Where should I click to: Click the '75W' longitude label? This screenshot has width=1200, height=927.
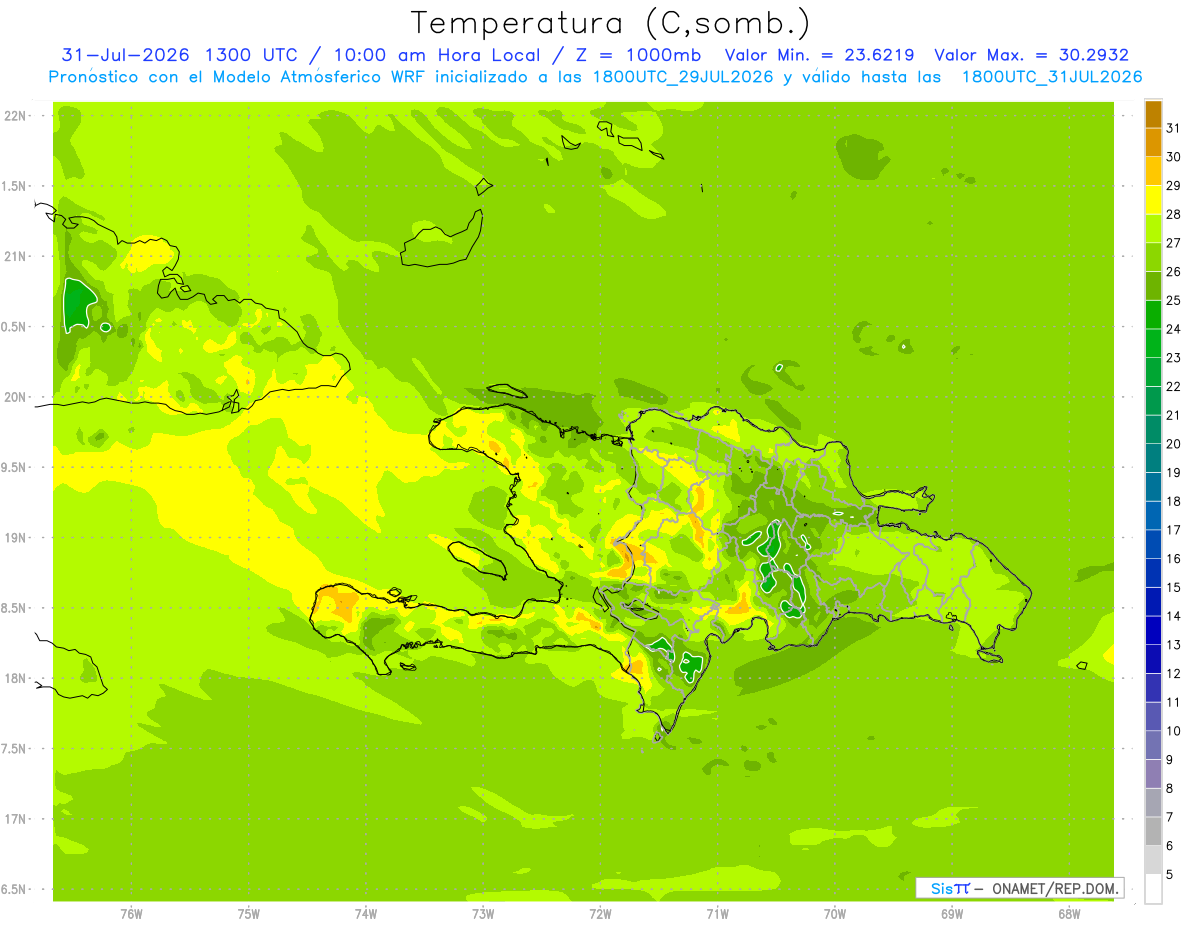tap(249, 914)
